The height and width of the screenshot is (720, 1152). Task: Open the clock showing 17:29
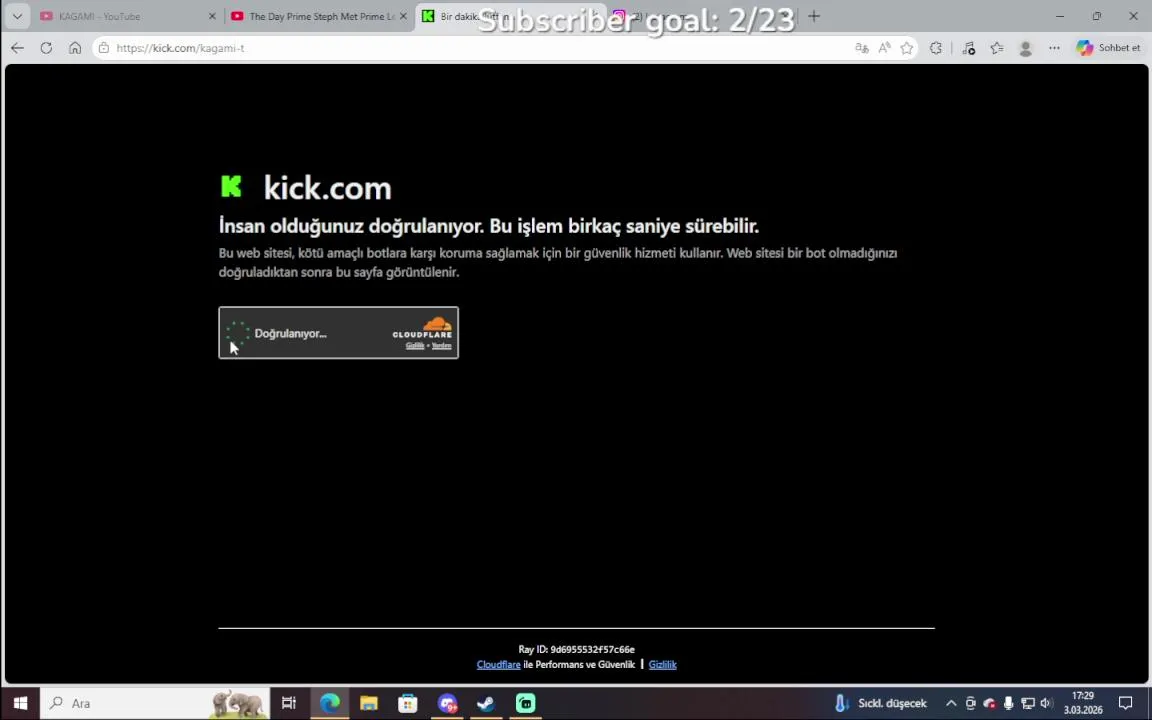pyautogui.click(x=1083, y=703)
